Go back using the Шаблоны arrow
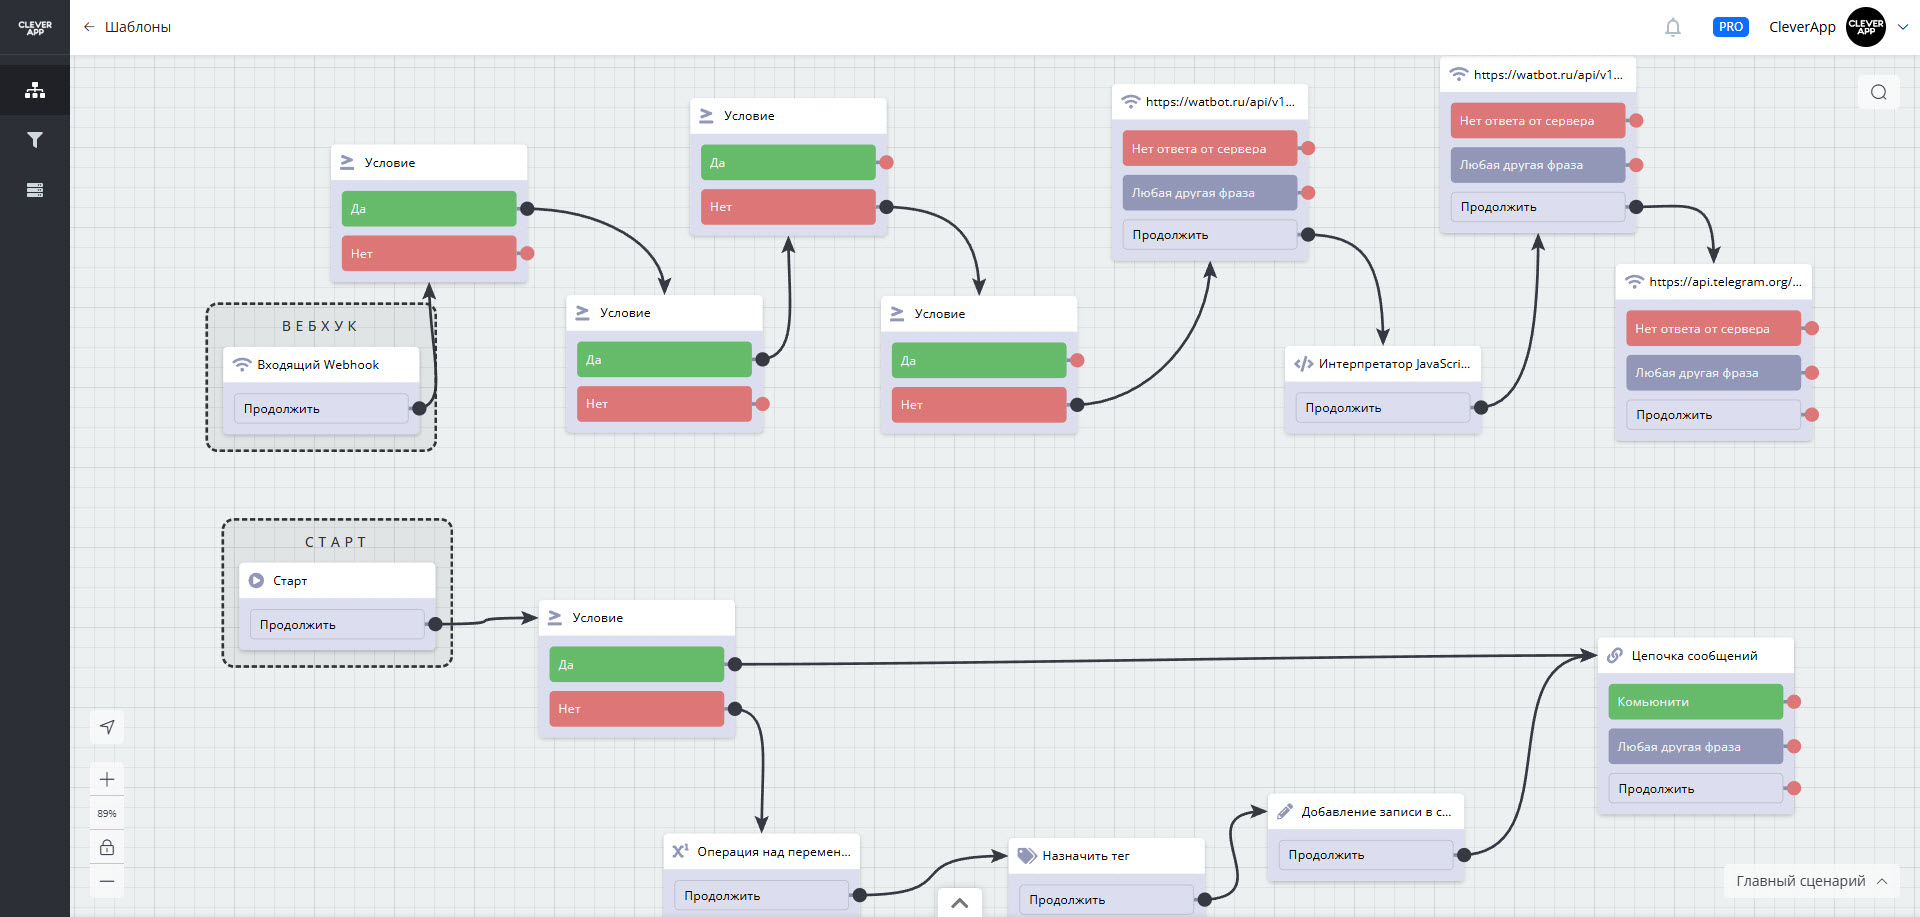This screenshot has height=917, width=1920. pyautogui.click(x=89, y=27)
